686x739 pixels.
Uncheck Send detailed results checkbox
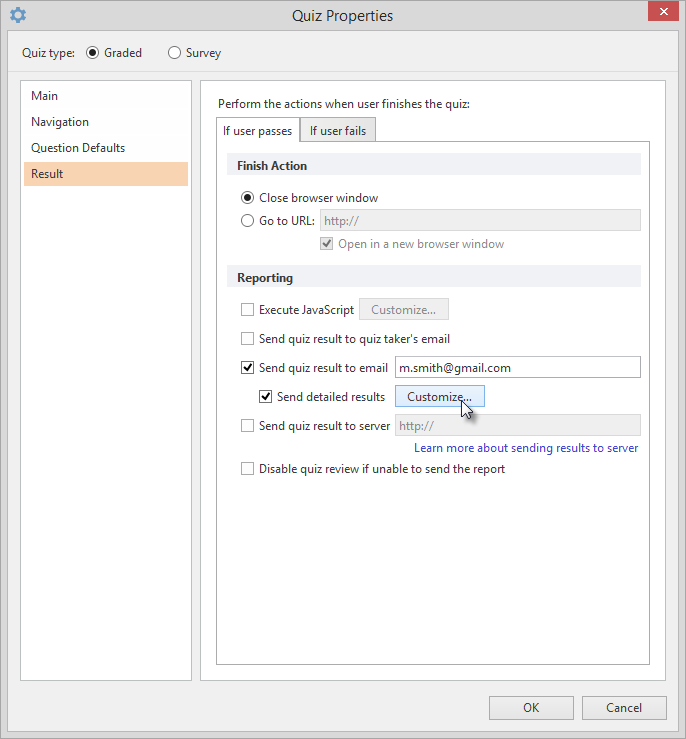pyautogui.click(x=266, y=397)
